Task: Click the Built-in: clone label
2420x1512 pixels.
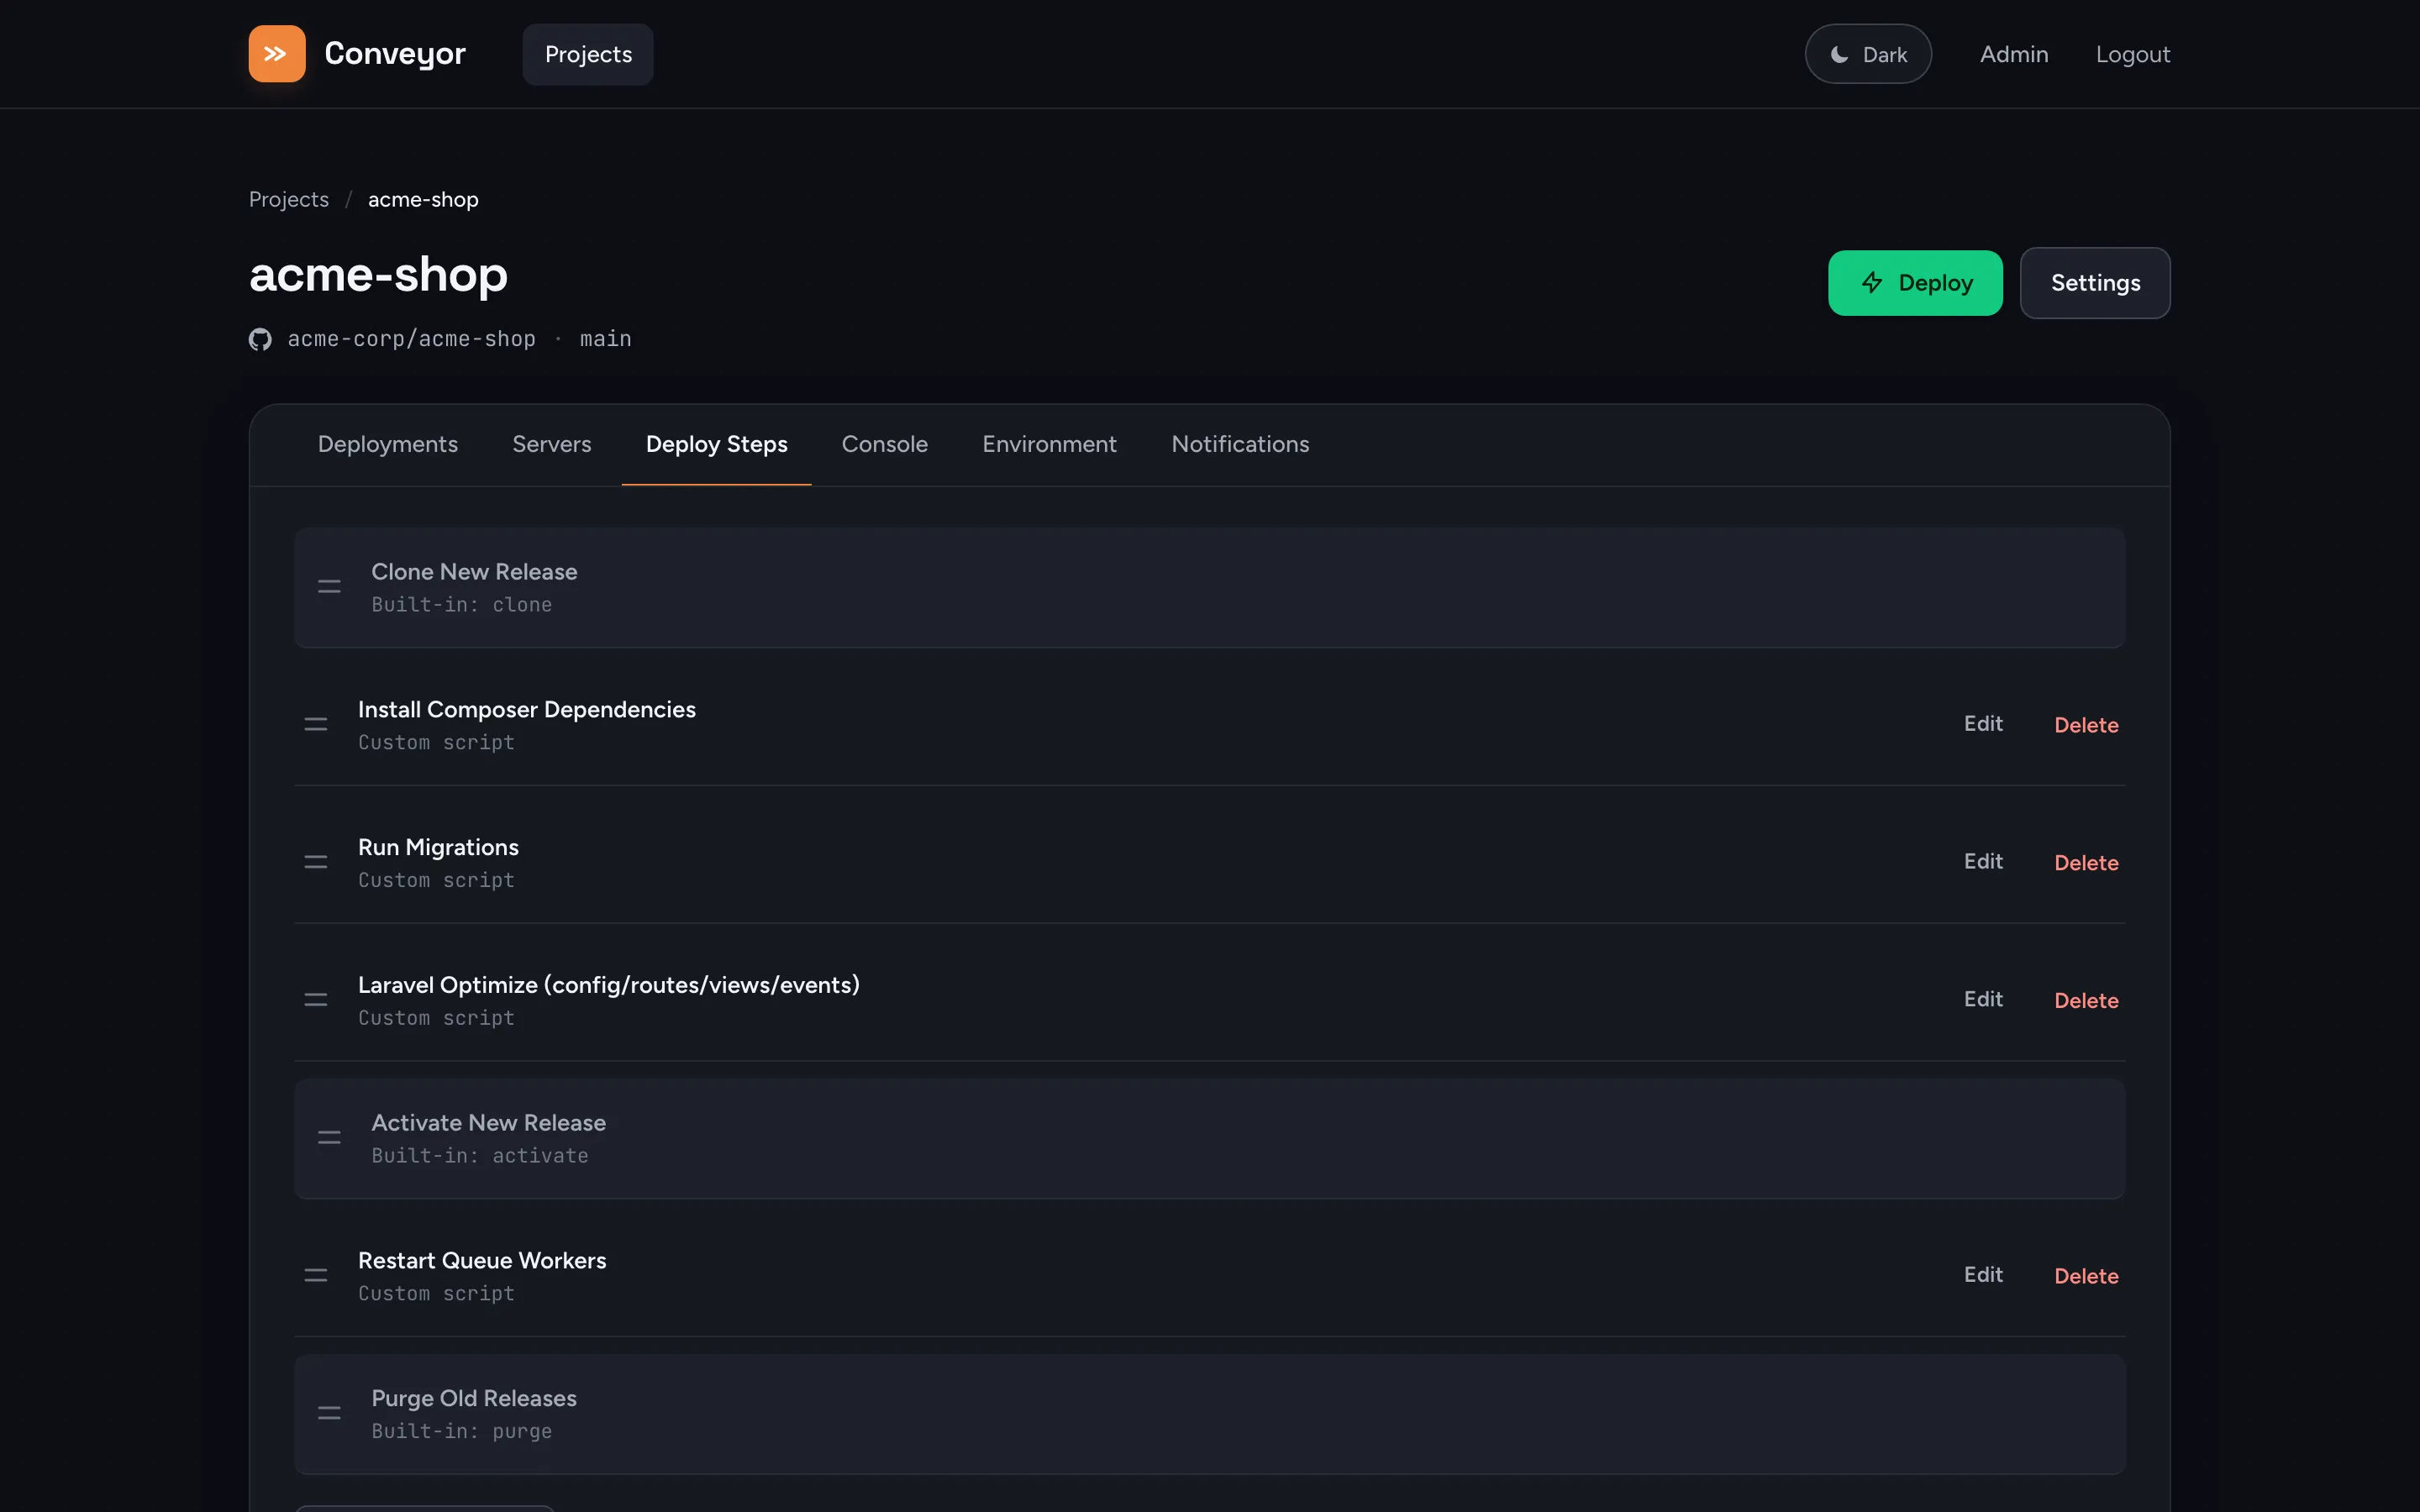Action: (462, 605)
